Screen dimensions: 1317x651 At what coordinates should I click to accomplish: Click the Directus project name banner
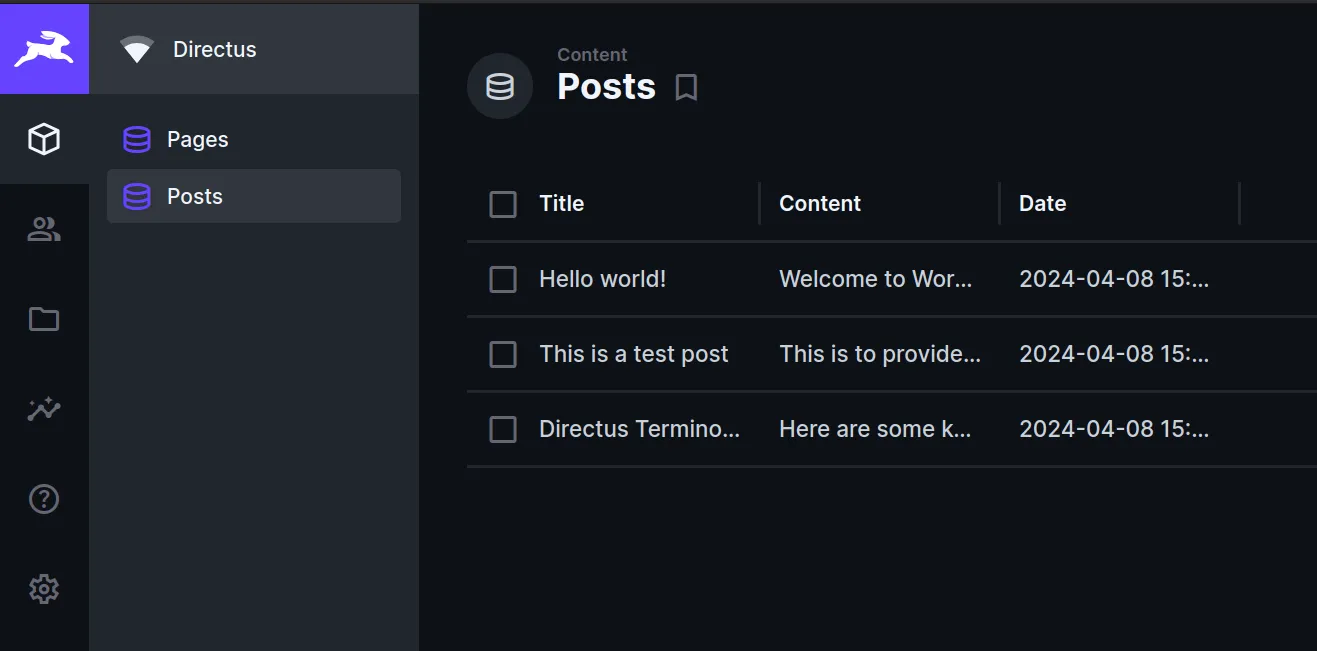pyautogui.click(x=217, y=48)
